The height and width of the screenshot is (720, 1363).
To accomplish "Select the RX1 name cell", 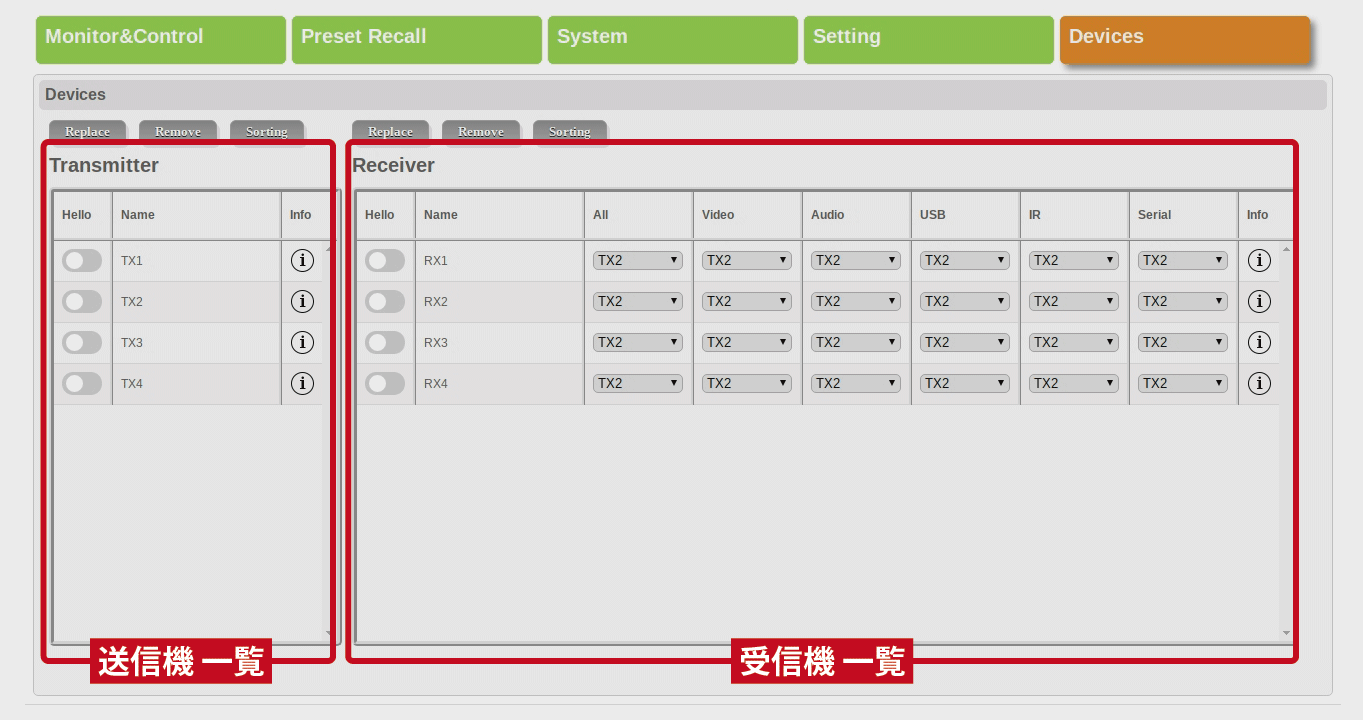I will [x=499, y=260].
